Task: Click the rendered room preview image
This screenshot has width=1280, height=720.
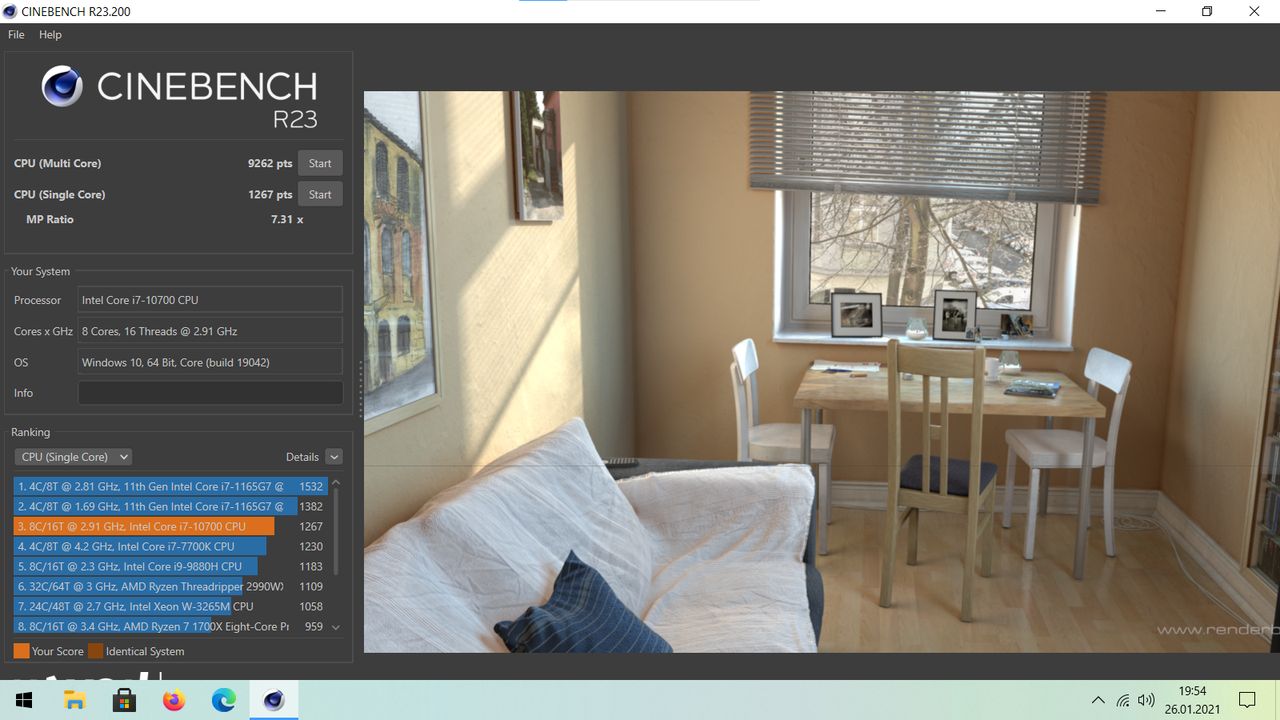Action: (x=821, y=372)
